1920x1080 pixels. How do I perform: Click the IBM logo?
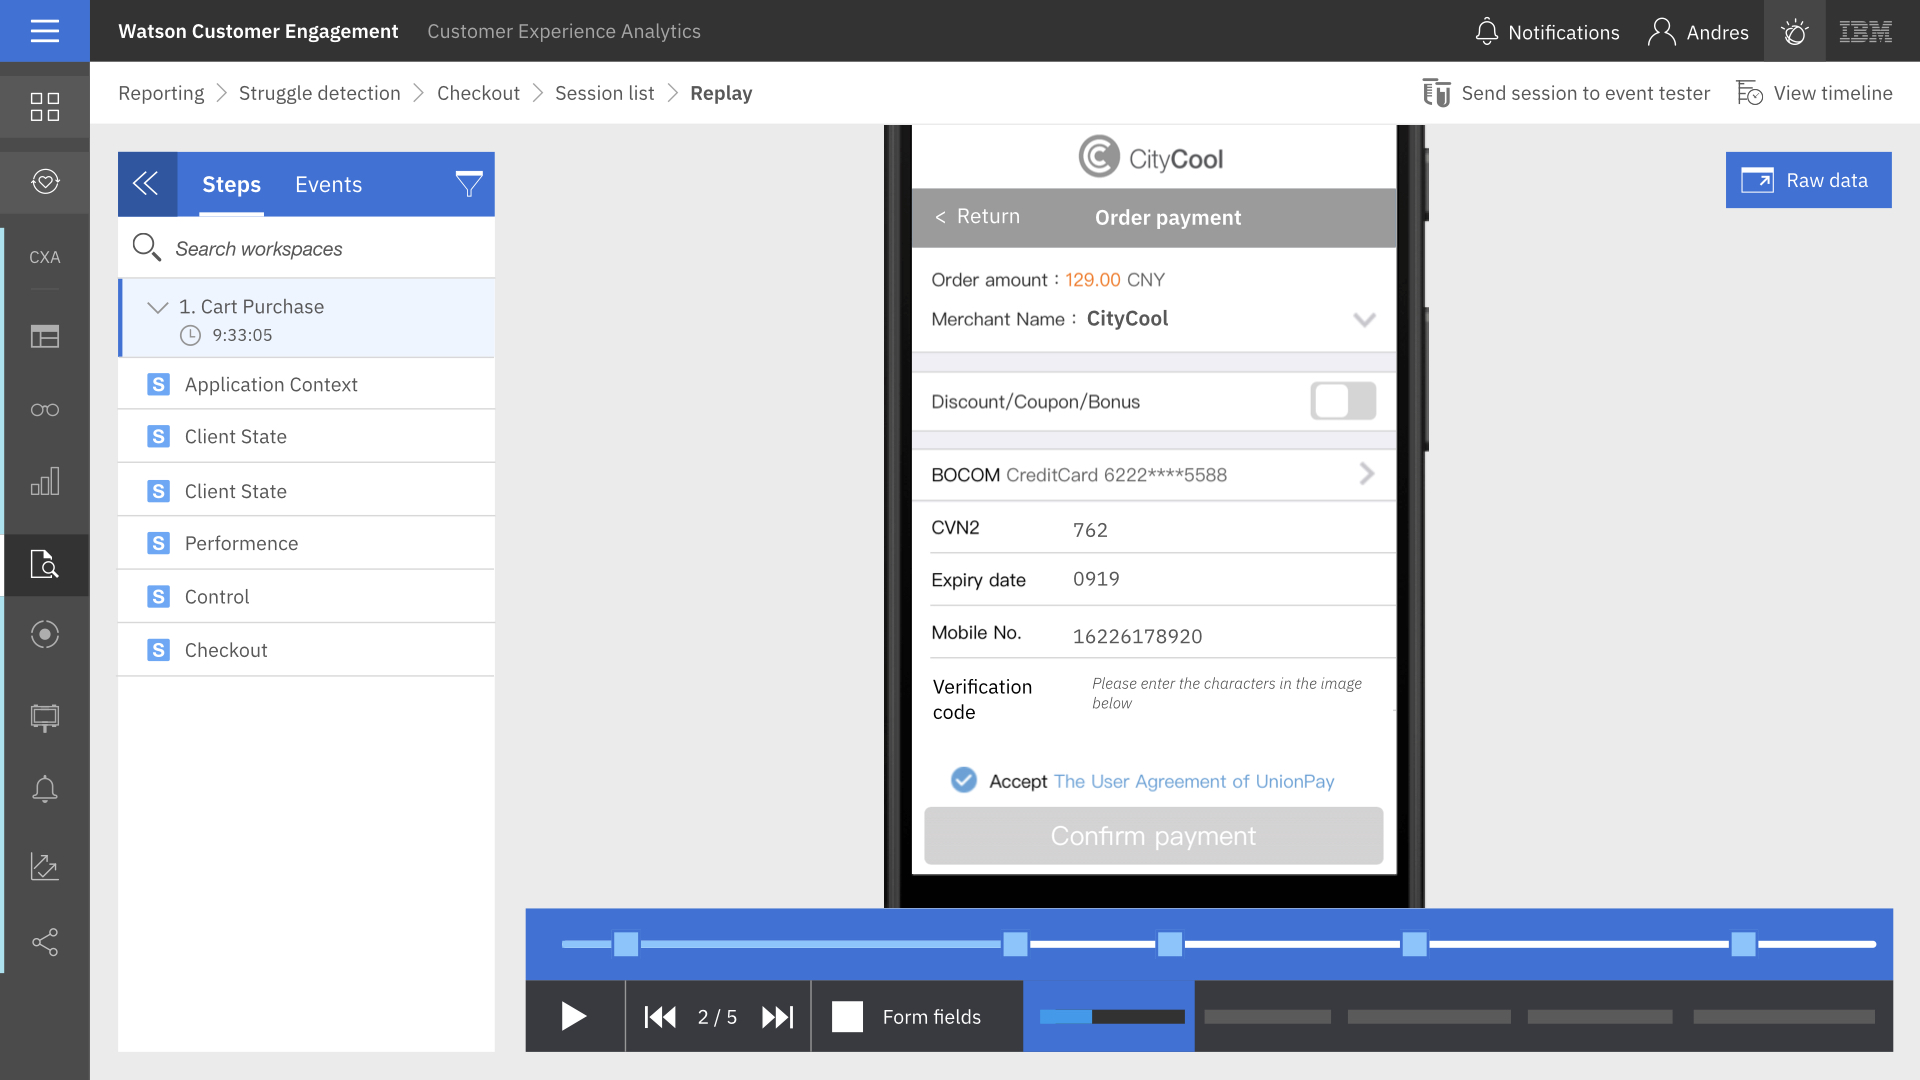point(1865,32)
